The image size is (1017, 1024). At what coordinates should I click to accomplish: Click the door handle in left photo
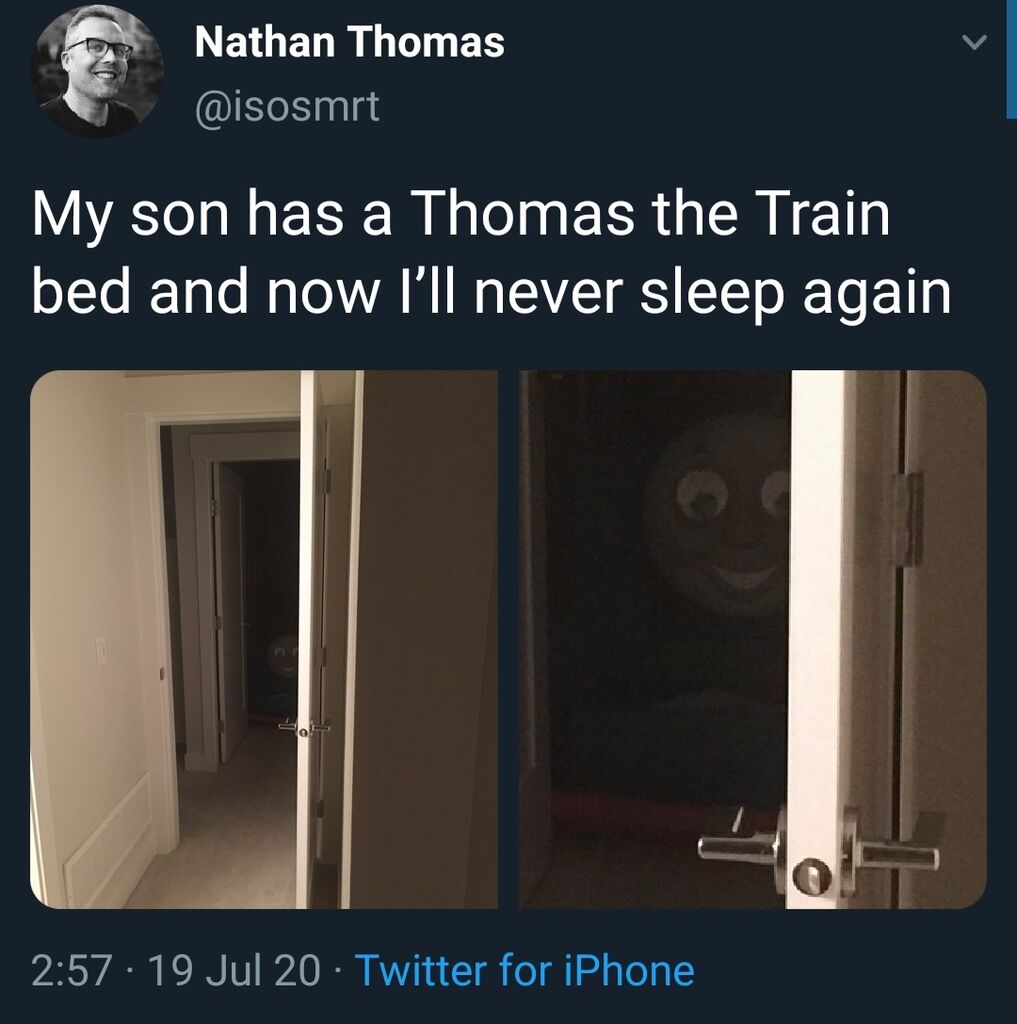(304, 727)
